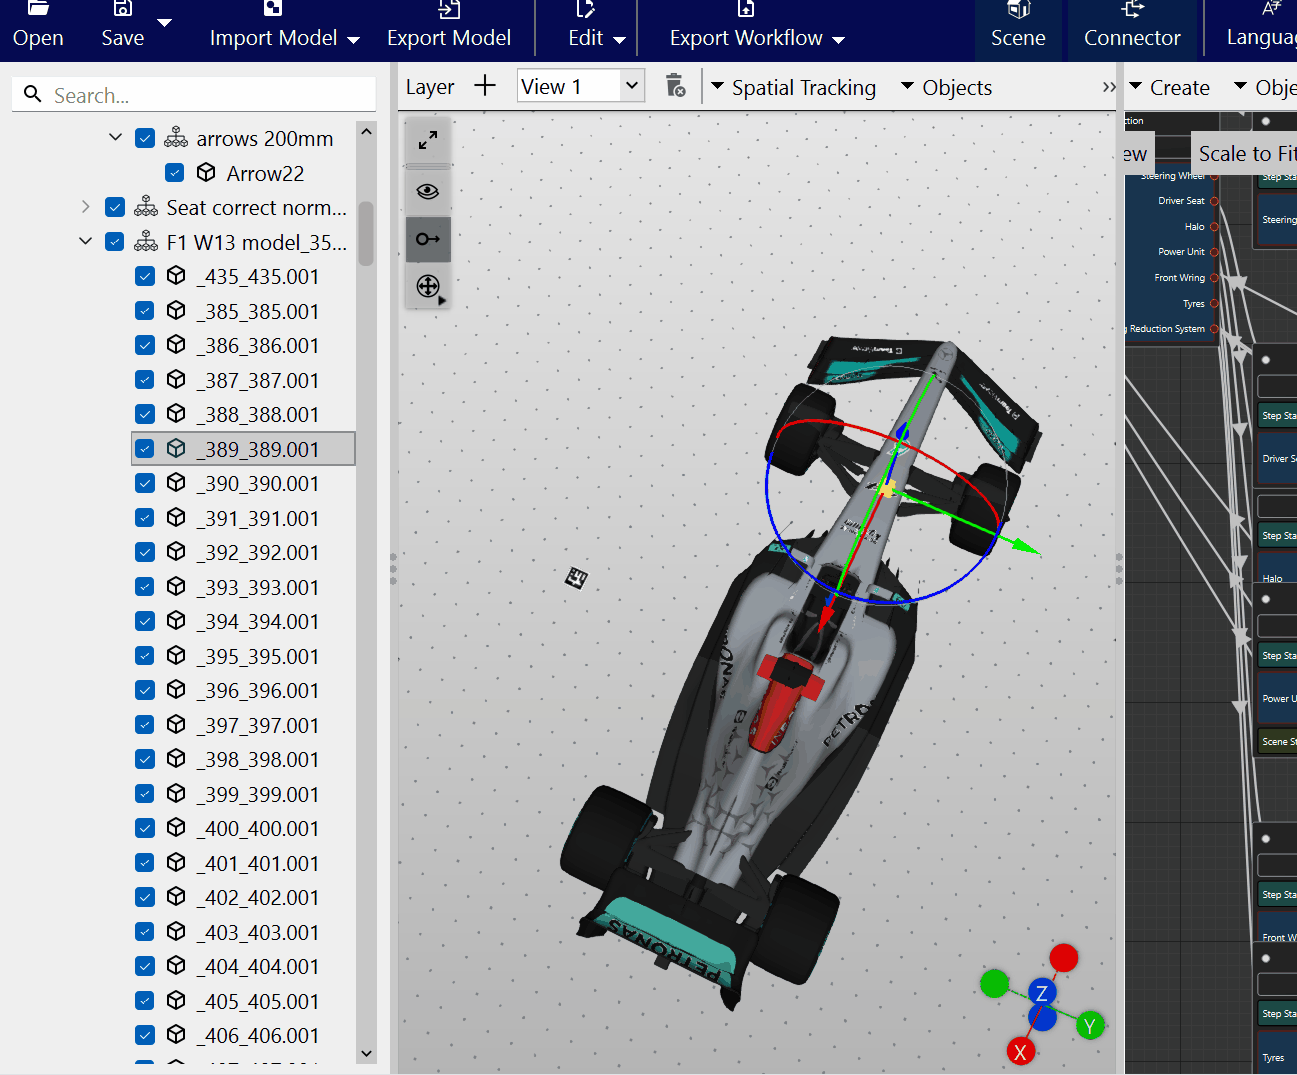Click the group icon for Seat correct norm
1297x1075 pixels.
146,206
